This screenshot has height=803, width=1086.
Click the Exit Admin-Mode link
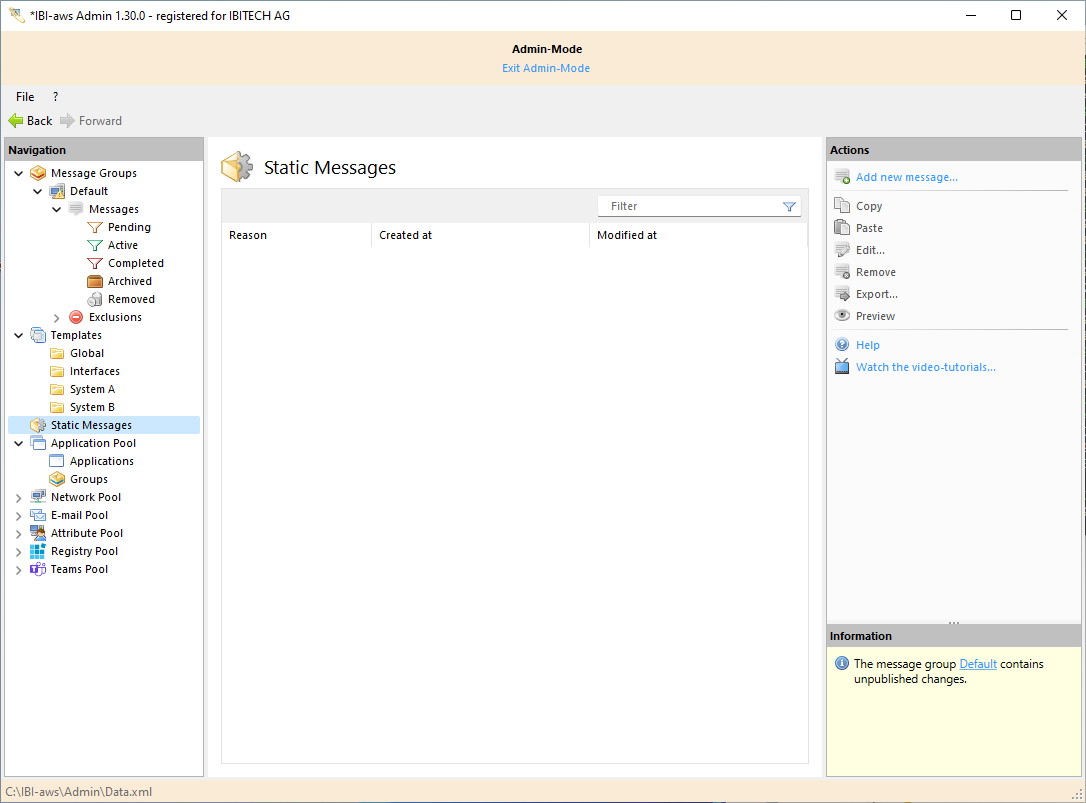click(x=545, y=68)
